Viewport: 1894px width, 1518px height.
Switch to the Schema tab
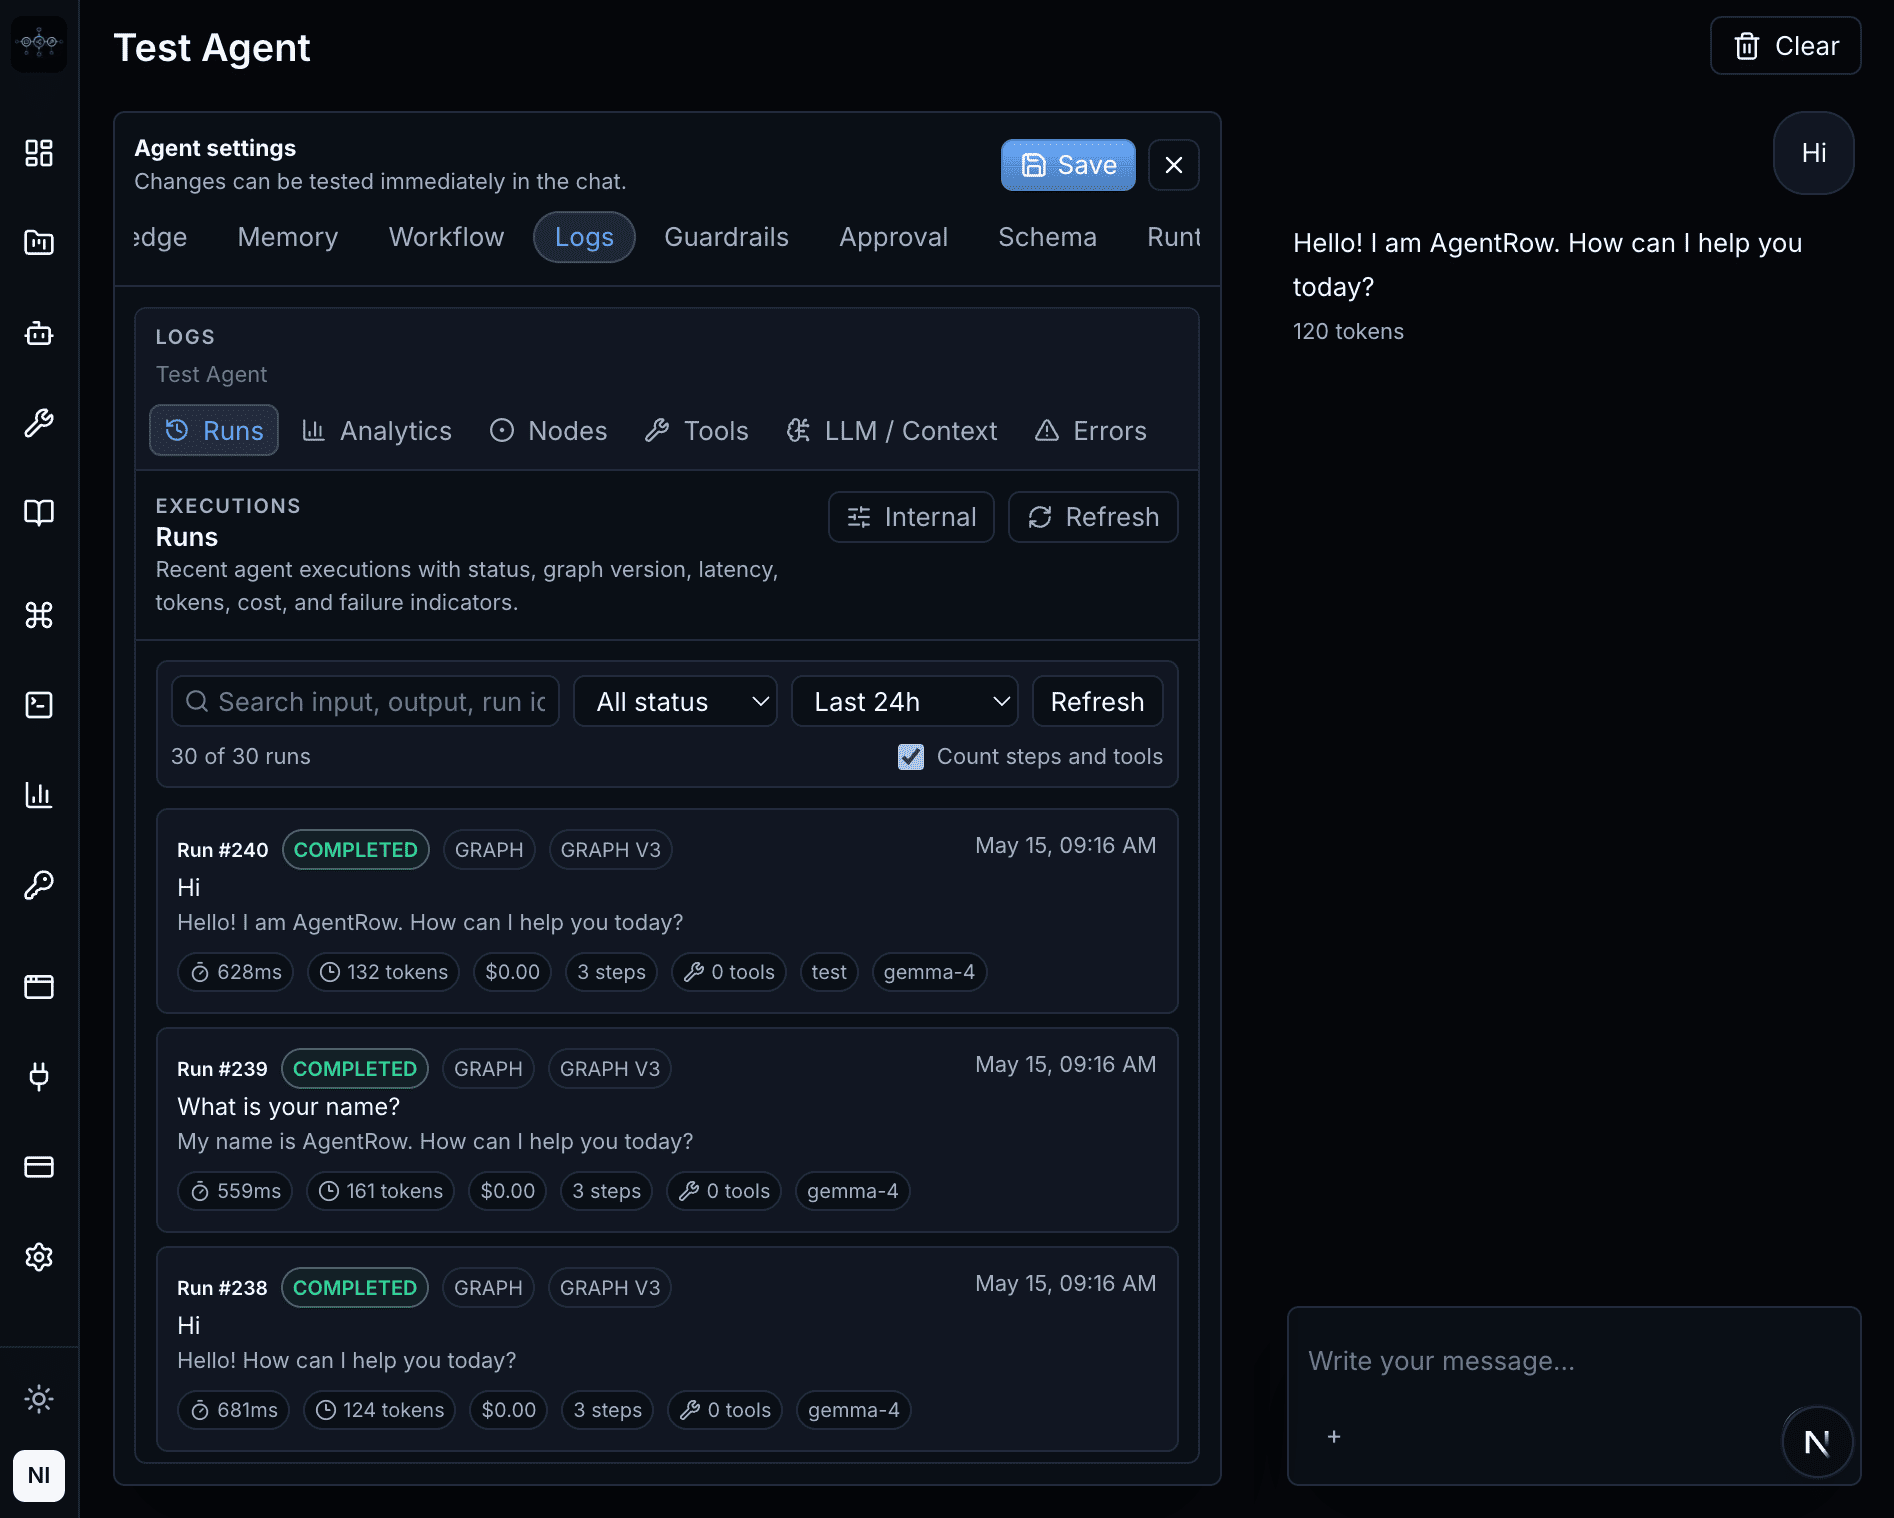[x=1047, y=237]
